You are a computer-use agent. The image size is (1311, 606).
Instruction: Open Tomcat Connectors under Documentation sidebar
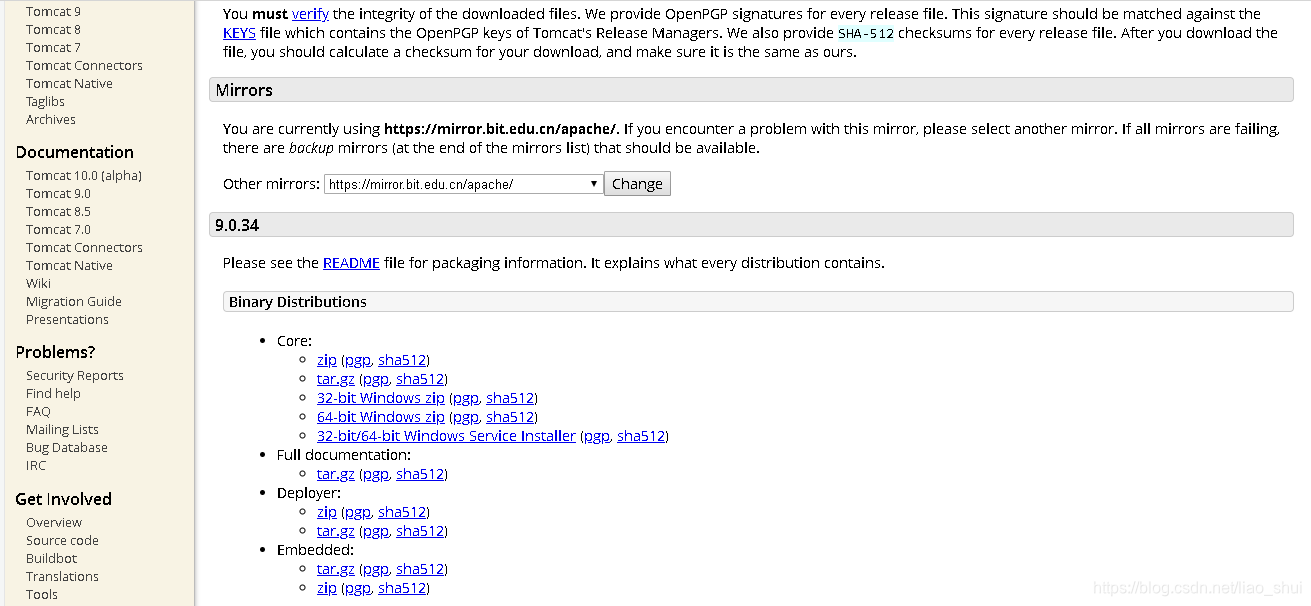click(84, 248)
